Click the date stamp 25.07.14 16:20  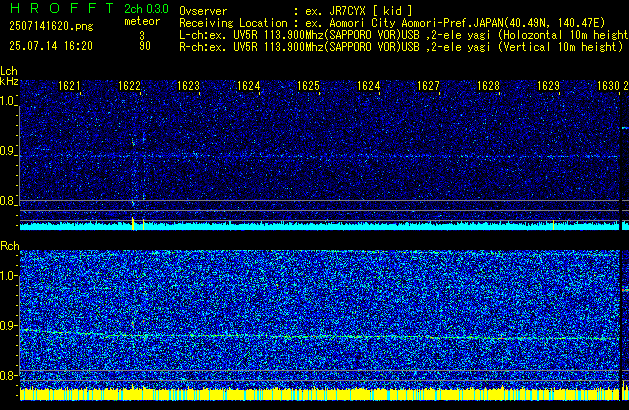point(51,46)
